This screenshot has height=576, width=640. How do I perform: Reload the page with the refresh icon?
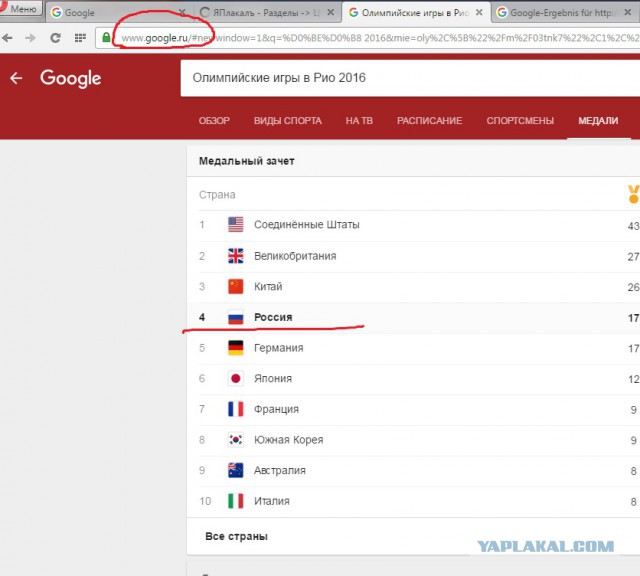[x=56, y=38]
